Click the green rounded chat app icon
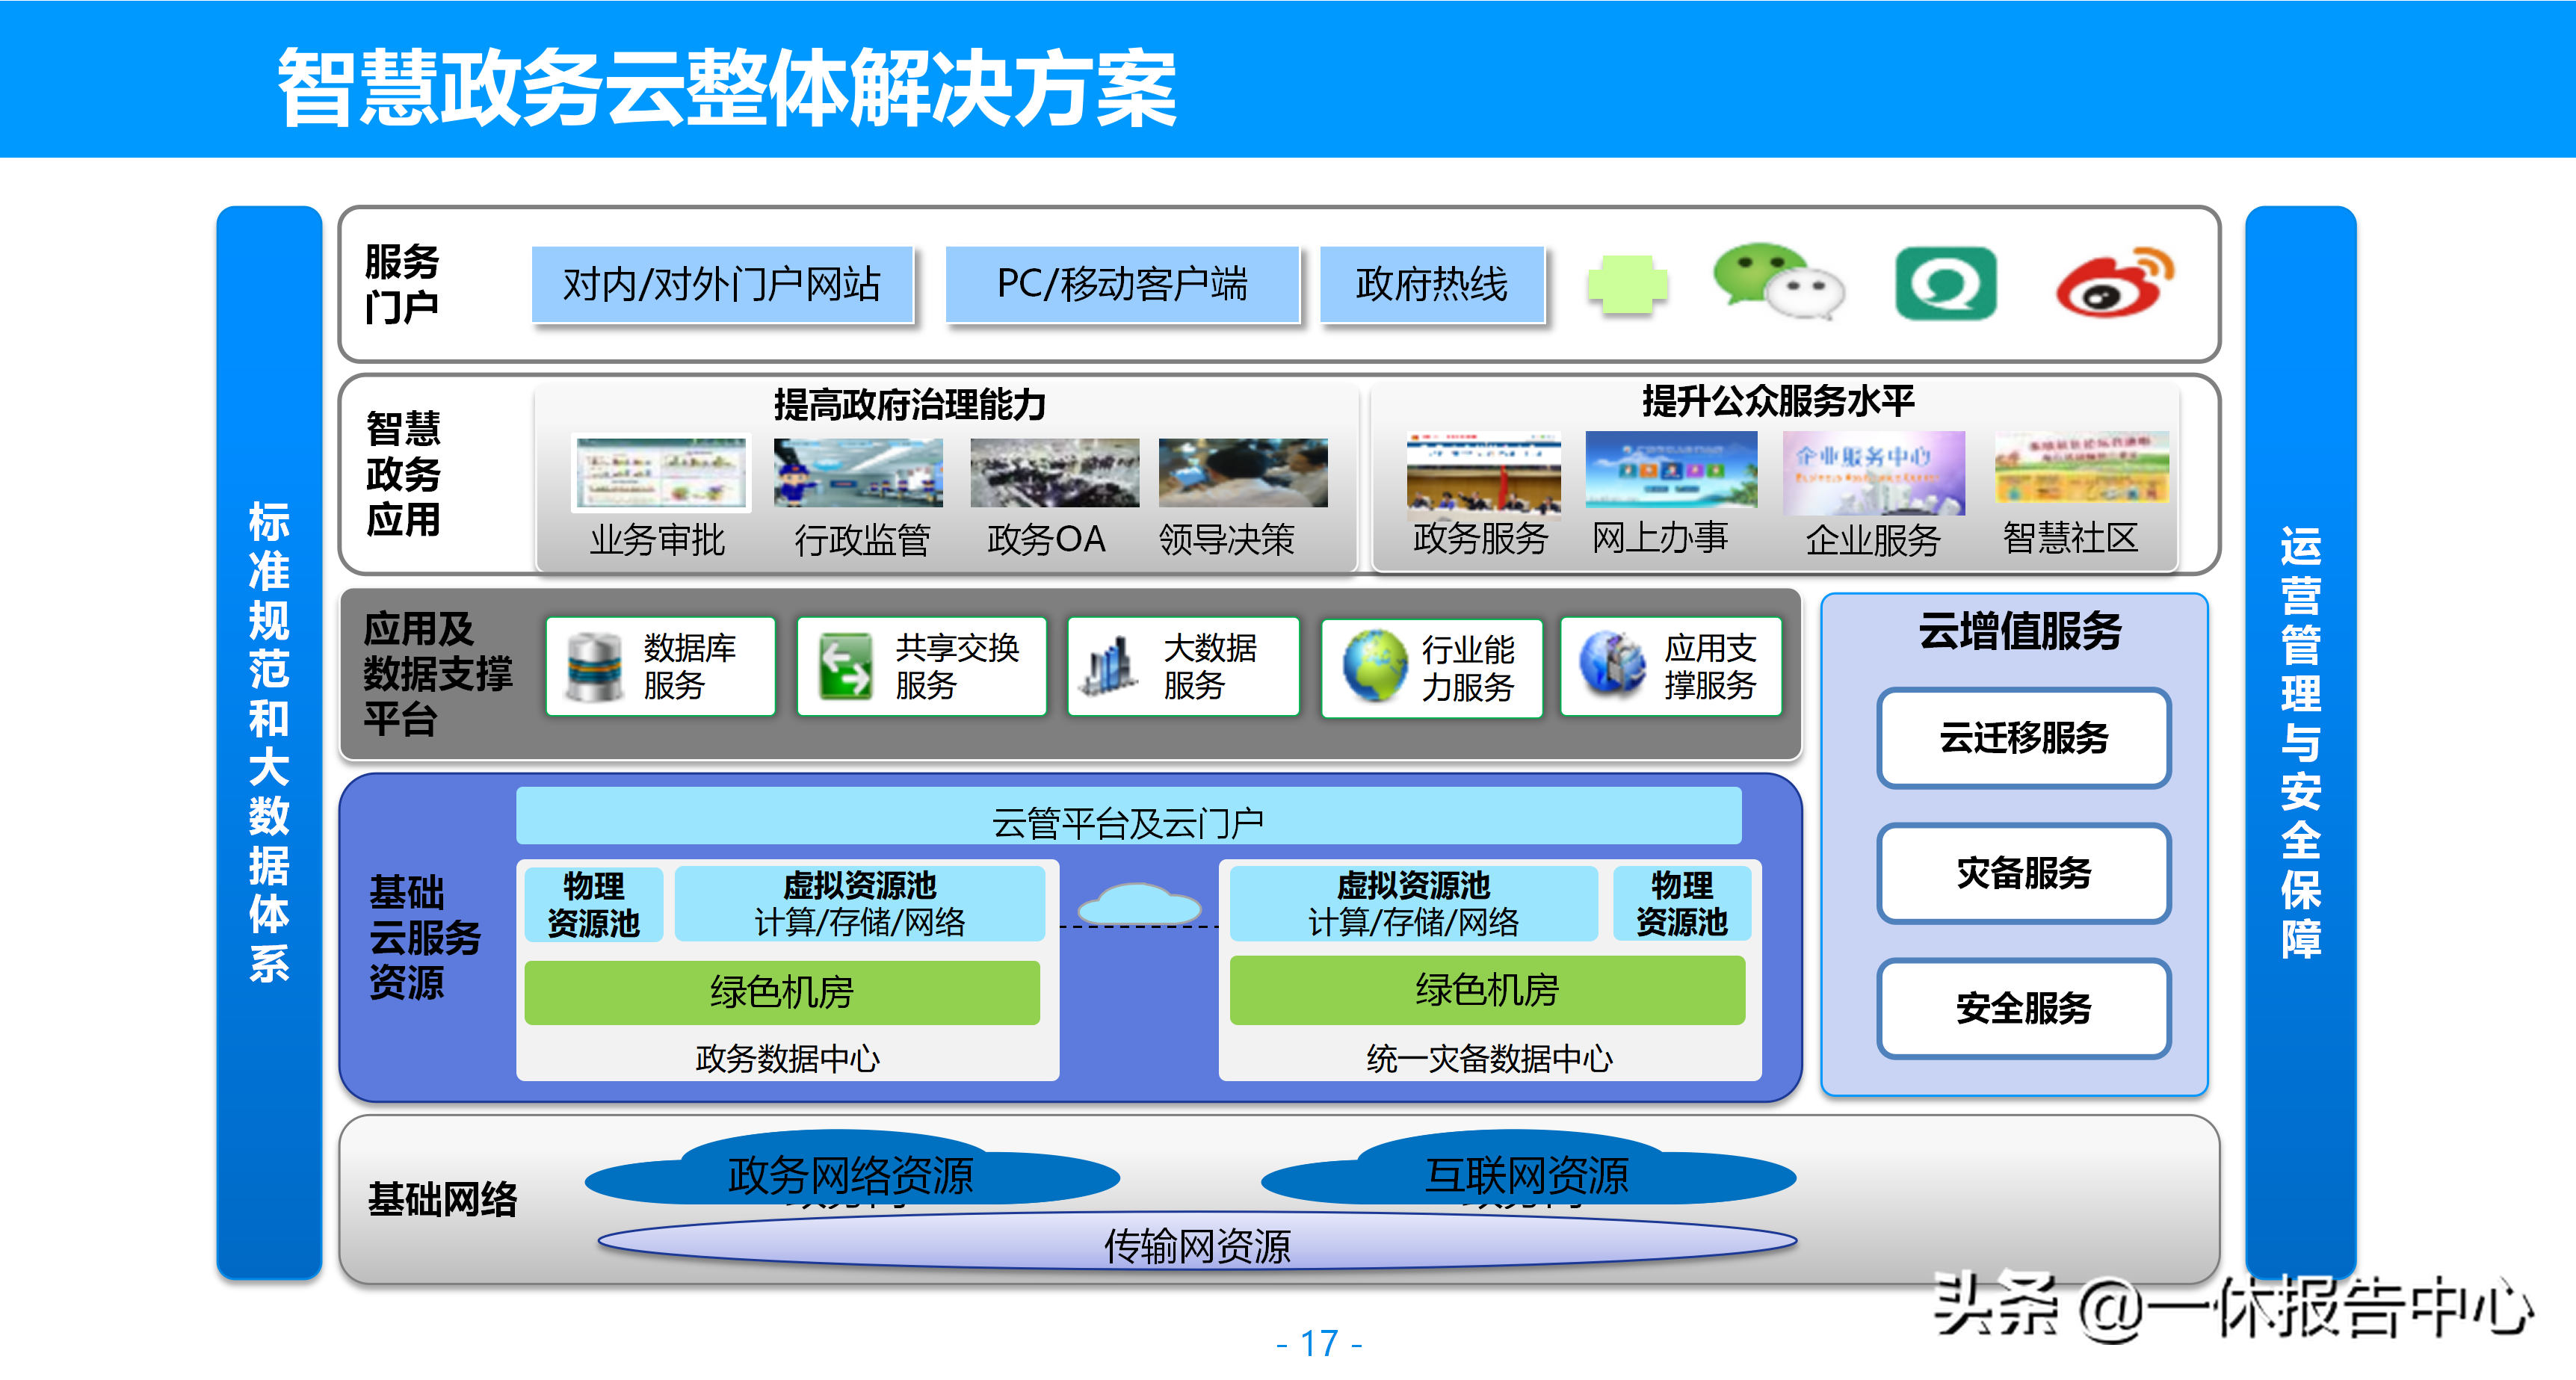2576x1380 pixels. (x=1945, y=284)
